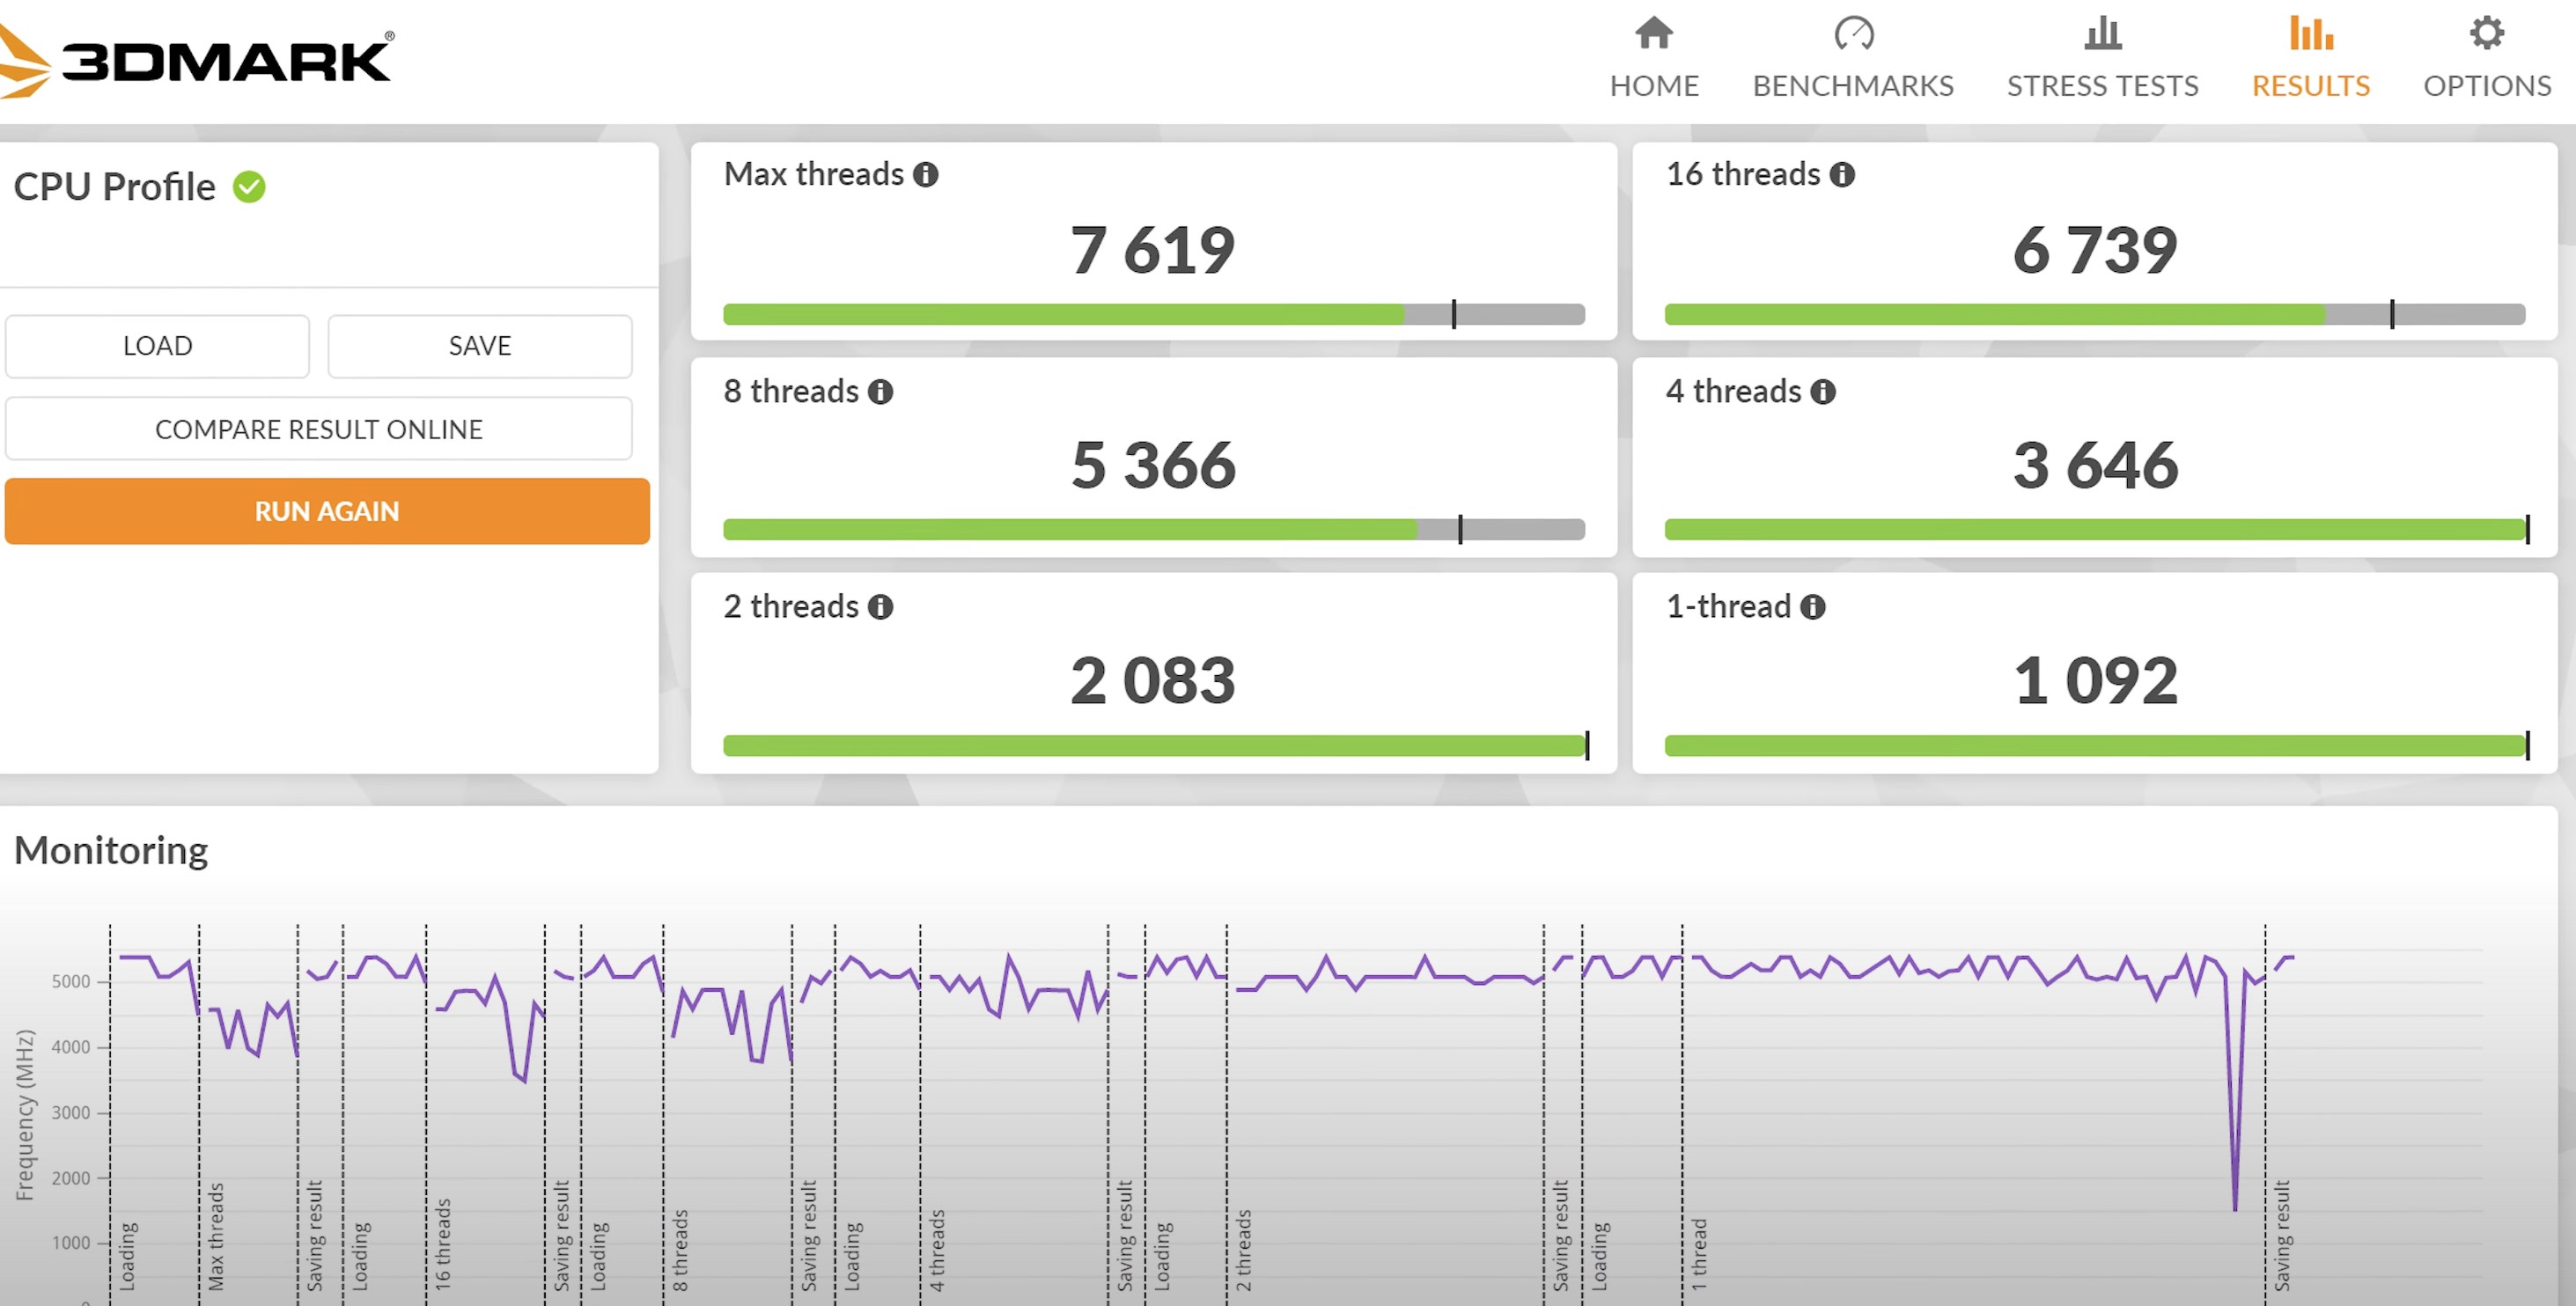Click the '8 threads' chart marker label
Screen dimensions: 2576x1306
coord(680,1250)
